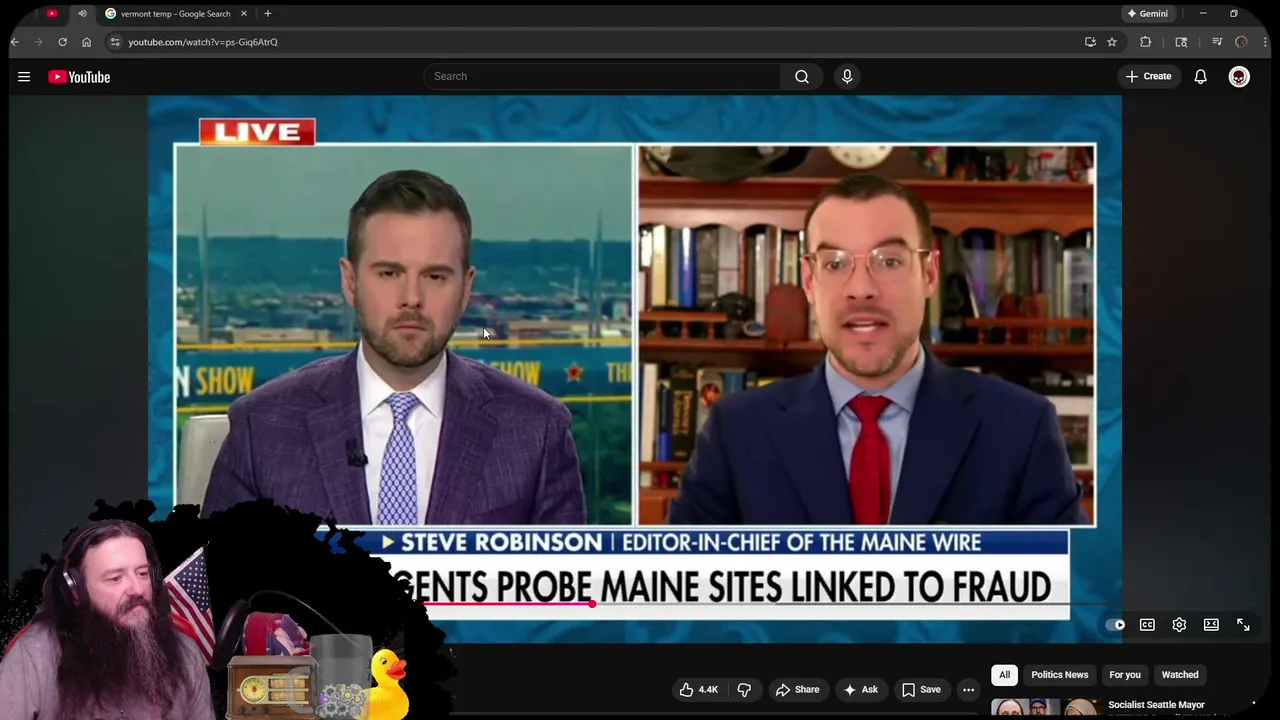Close the vermont temp Google Search tab
Screen dimensions: 1280x720
(243, 14)
